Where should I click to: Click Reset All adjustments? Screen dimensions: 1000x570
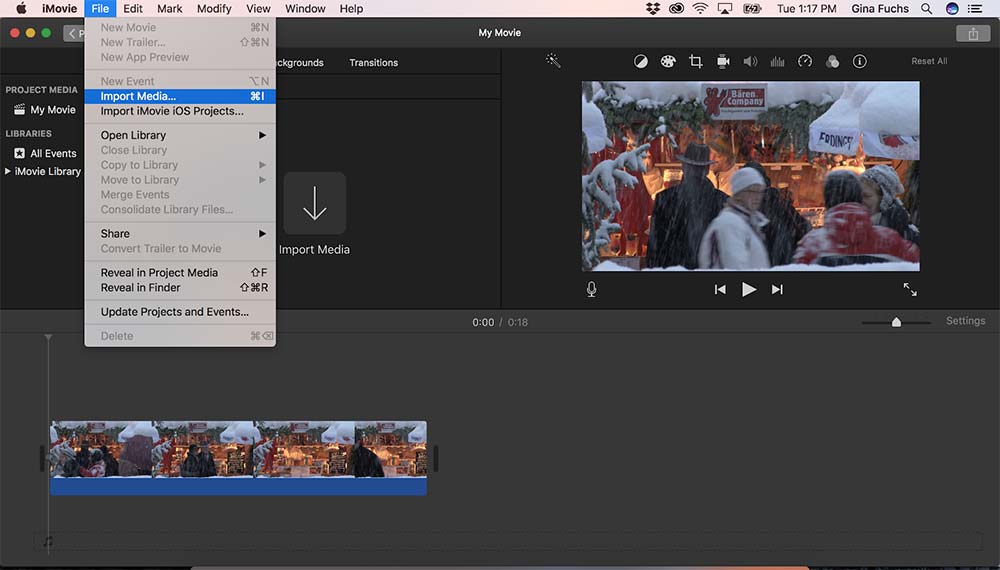click(x=929, y=61)
